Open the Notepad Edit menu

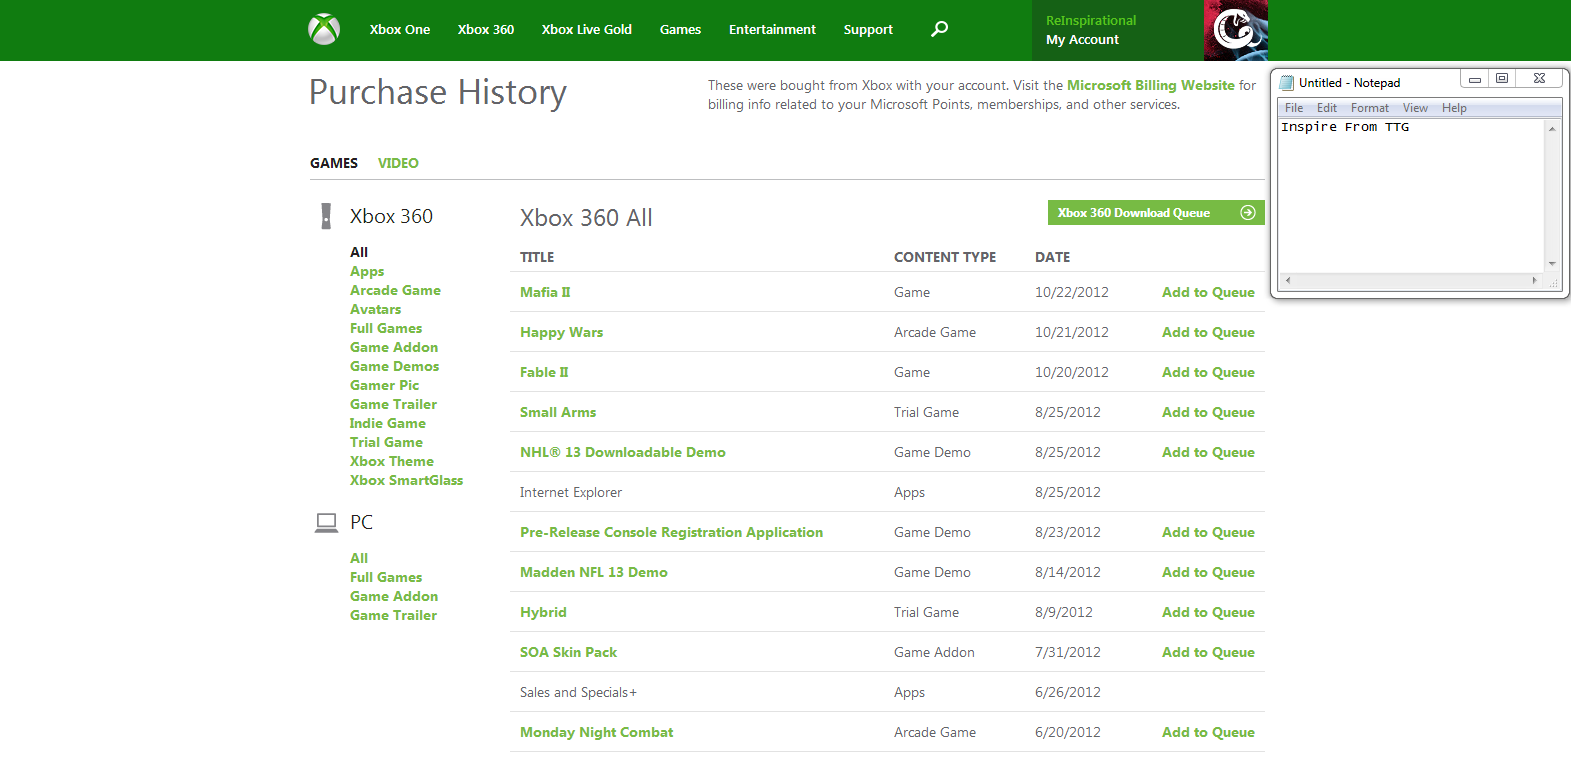(x=1327, y=108)
